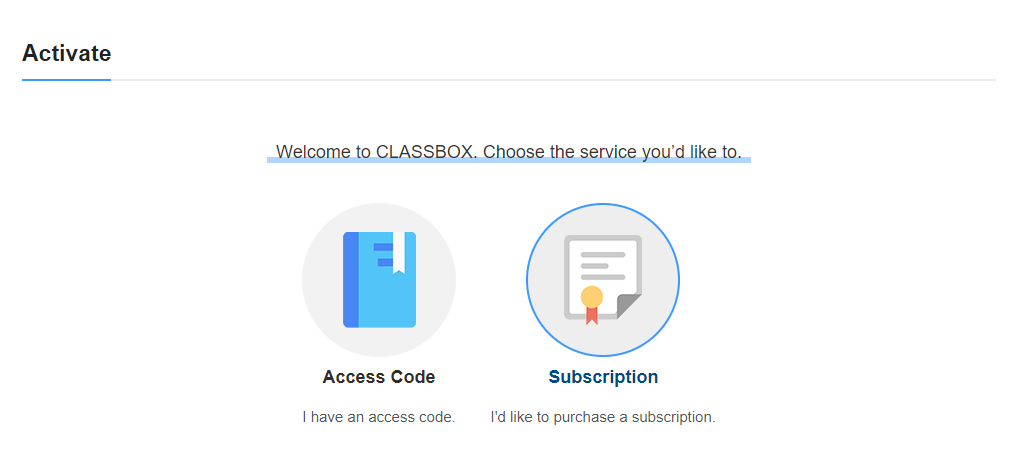Click gray text lines on certificate icon
Screen dimensions: 1016x466
(603, 266)
